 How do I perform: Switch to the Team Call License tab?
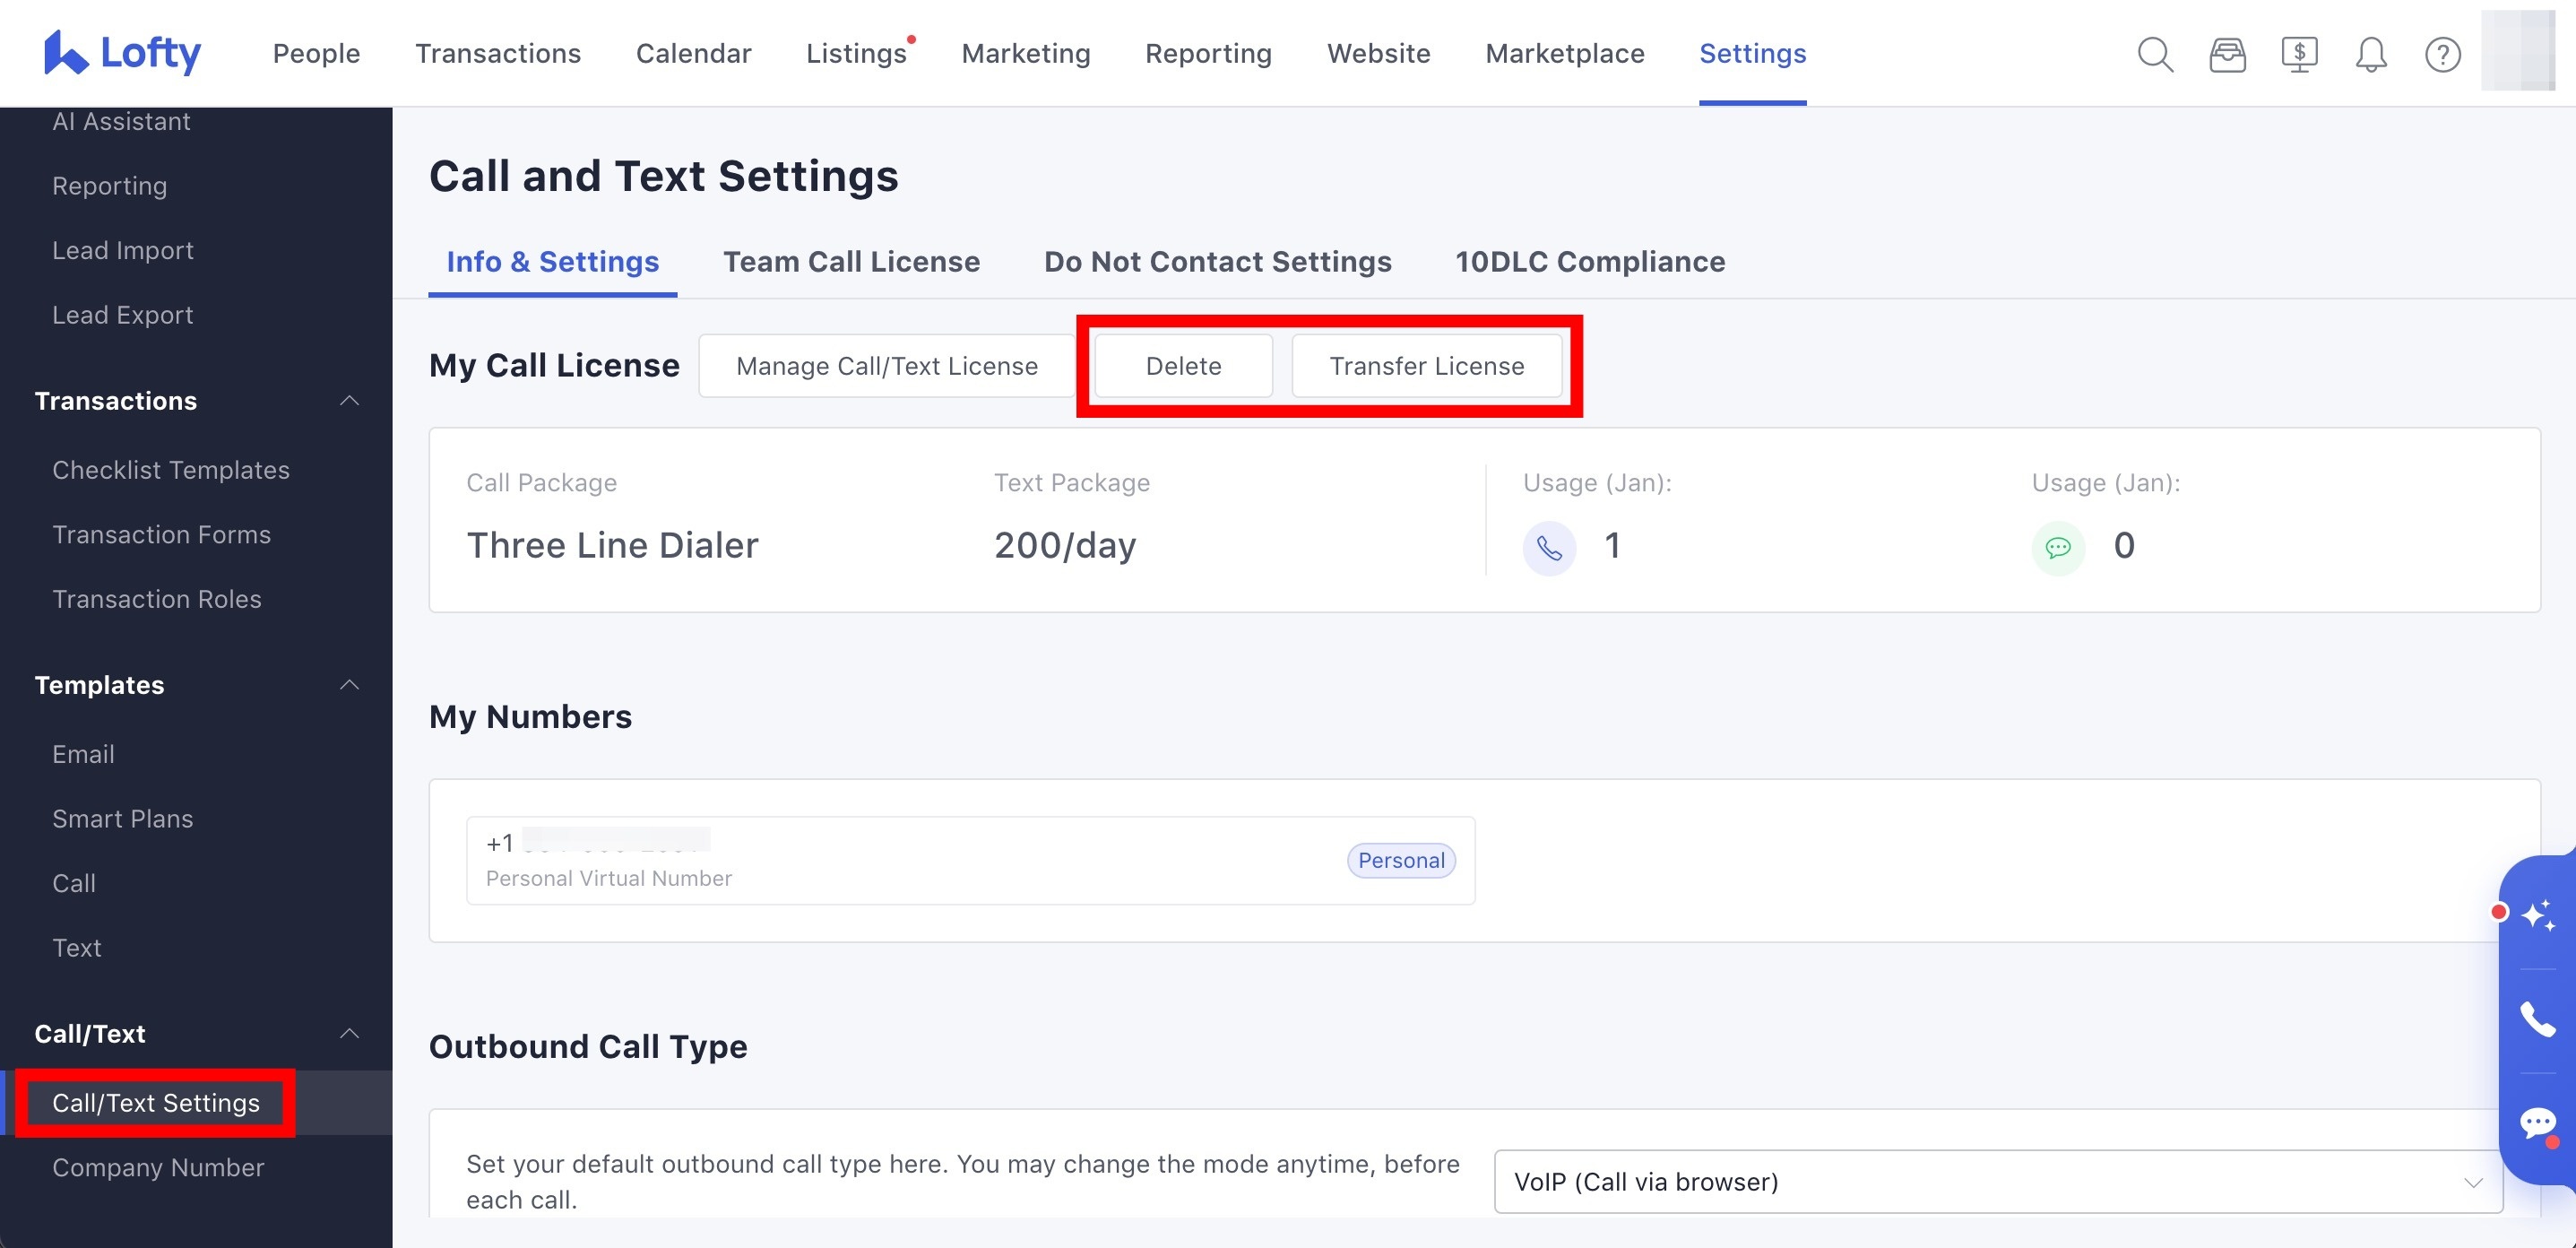pyautogui.click(x=851, y=261)
